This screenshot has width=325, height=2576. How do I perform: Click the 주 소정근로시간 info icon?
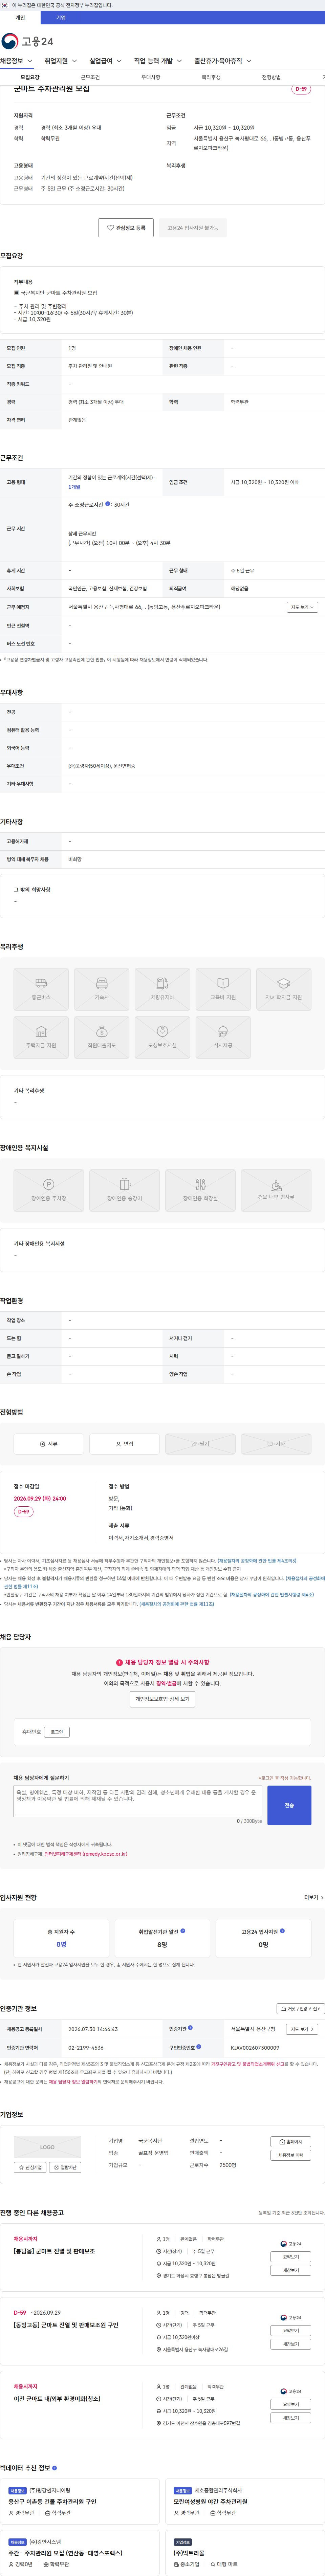[108, 504]
